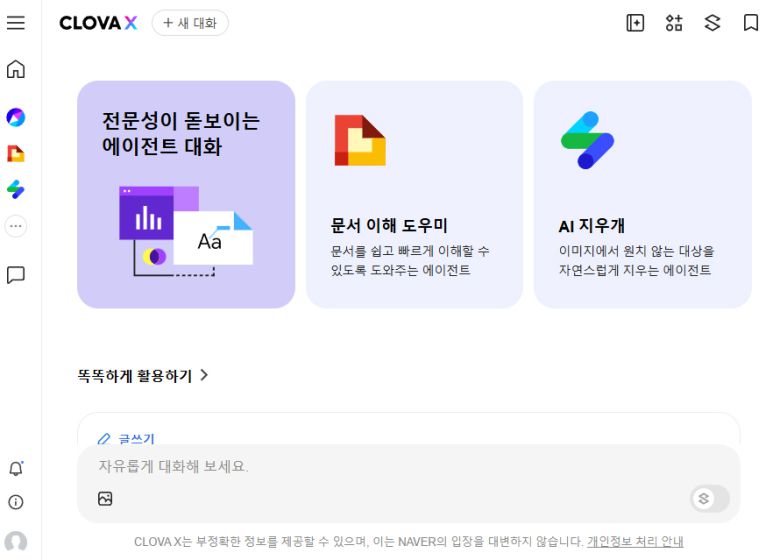
Task: Open the AI eraser icon in sidebar
Action: click(16, 189)
